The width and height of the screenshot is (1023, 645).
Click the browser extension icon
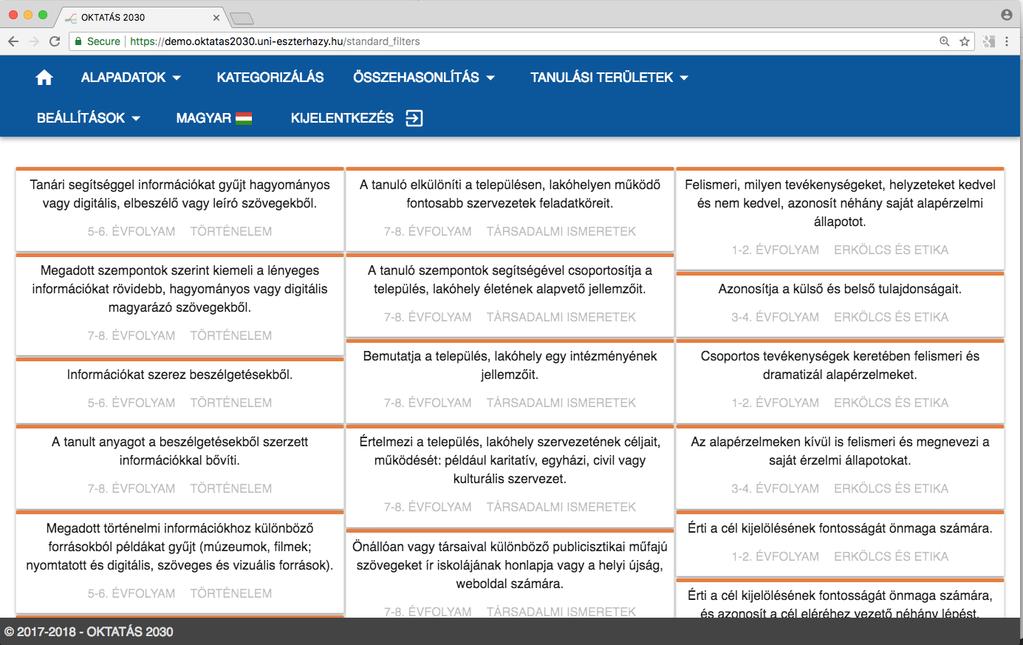point(989,41)
